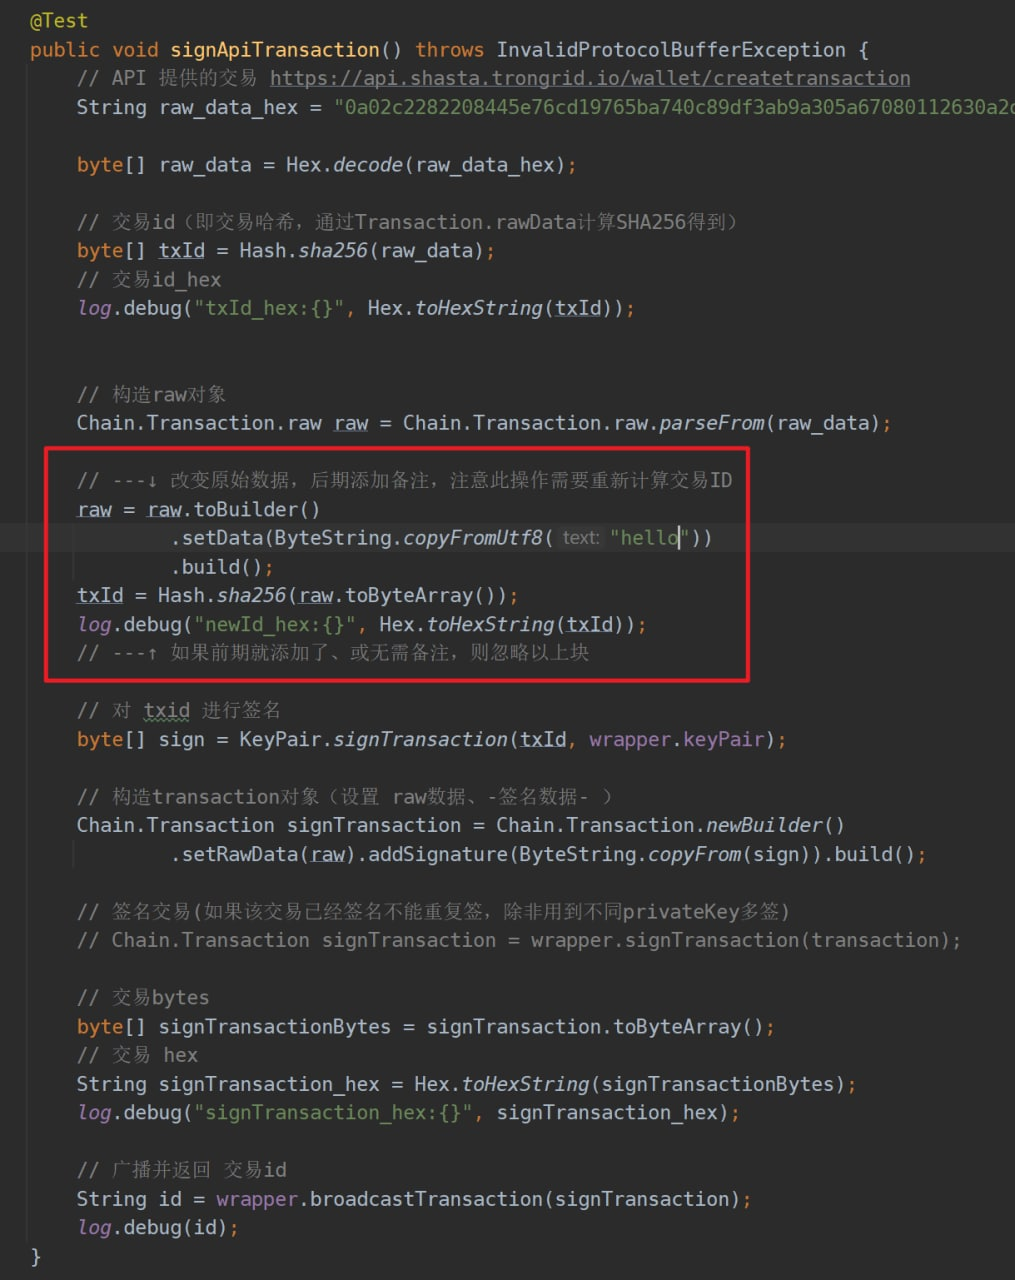The image size is (1015, 1280).
Task: Click the decode method in Hex.decode
Action: pos(368,165)
